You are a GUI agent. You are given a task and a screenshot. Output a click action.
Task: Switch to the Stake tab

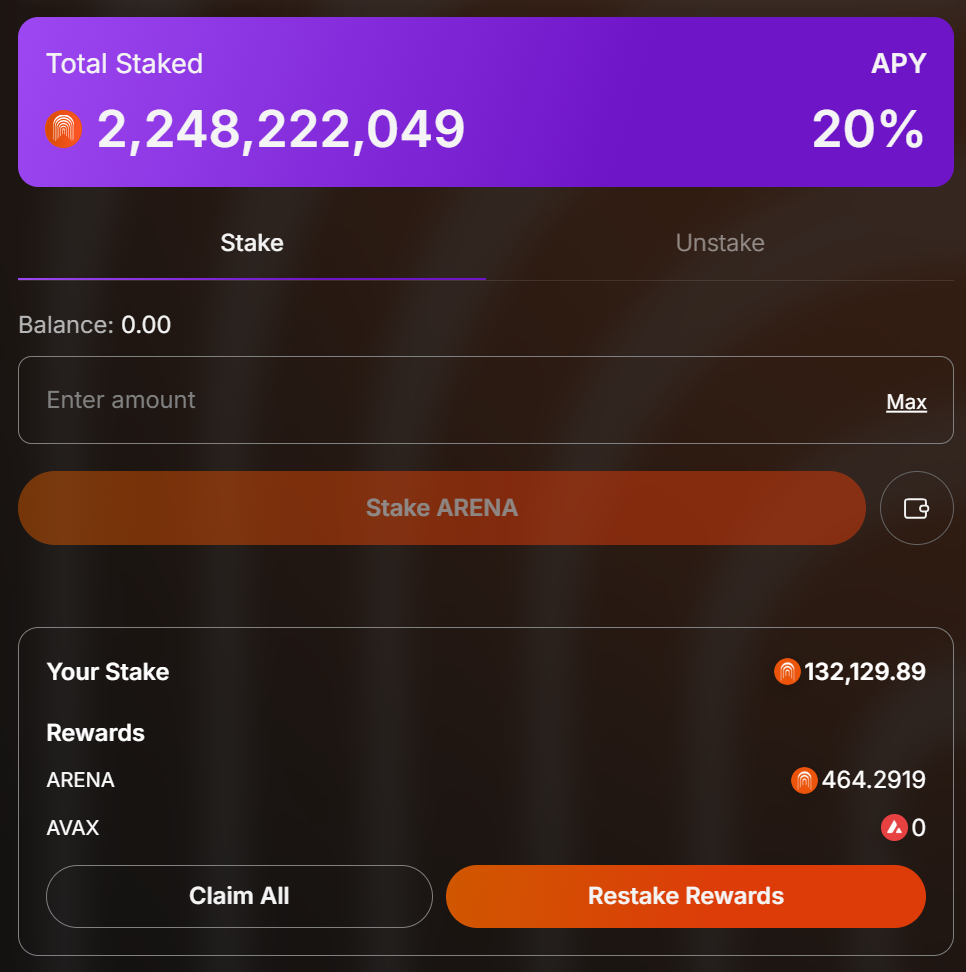(x=252, y=243)
